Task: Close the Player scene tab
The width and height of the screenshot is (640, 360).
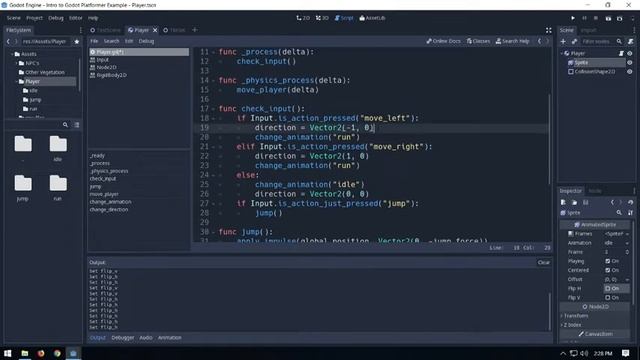Action: (x=155, y=30)
